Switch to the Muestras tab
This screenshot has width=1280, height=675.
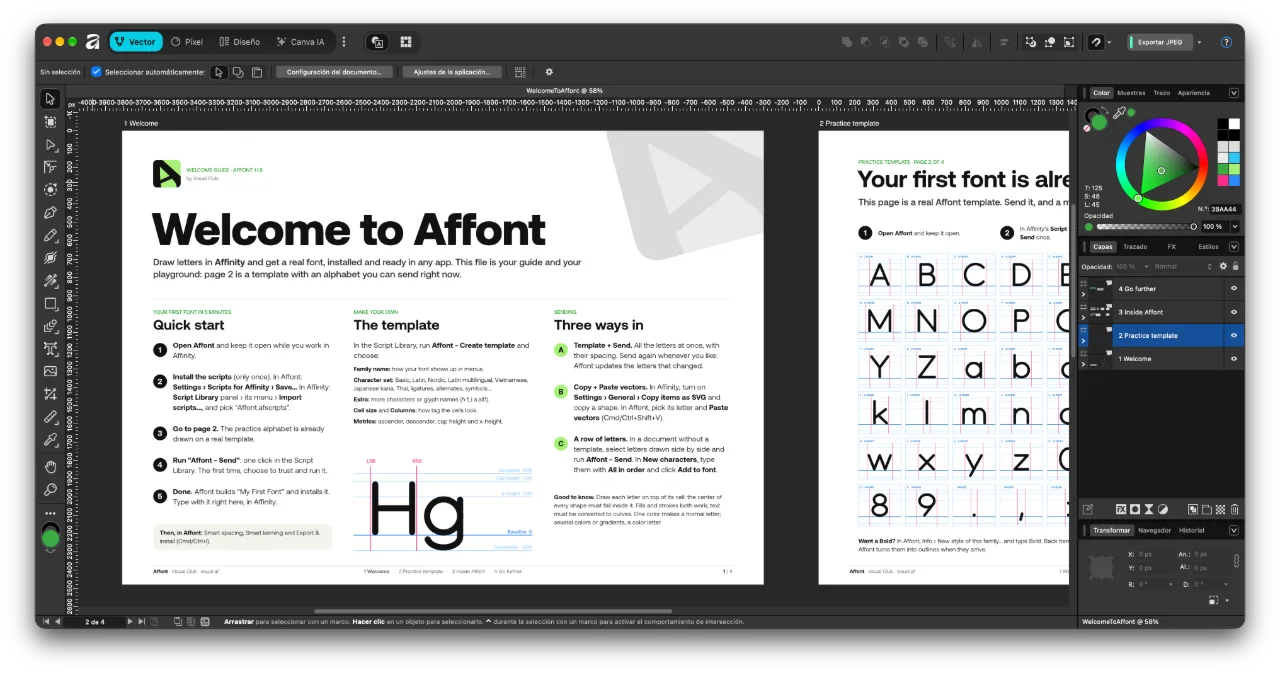coord(1131,93)
